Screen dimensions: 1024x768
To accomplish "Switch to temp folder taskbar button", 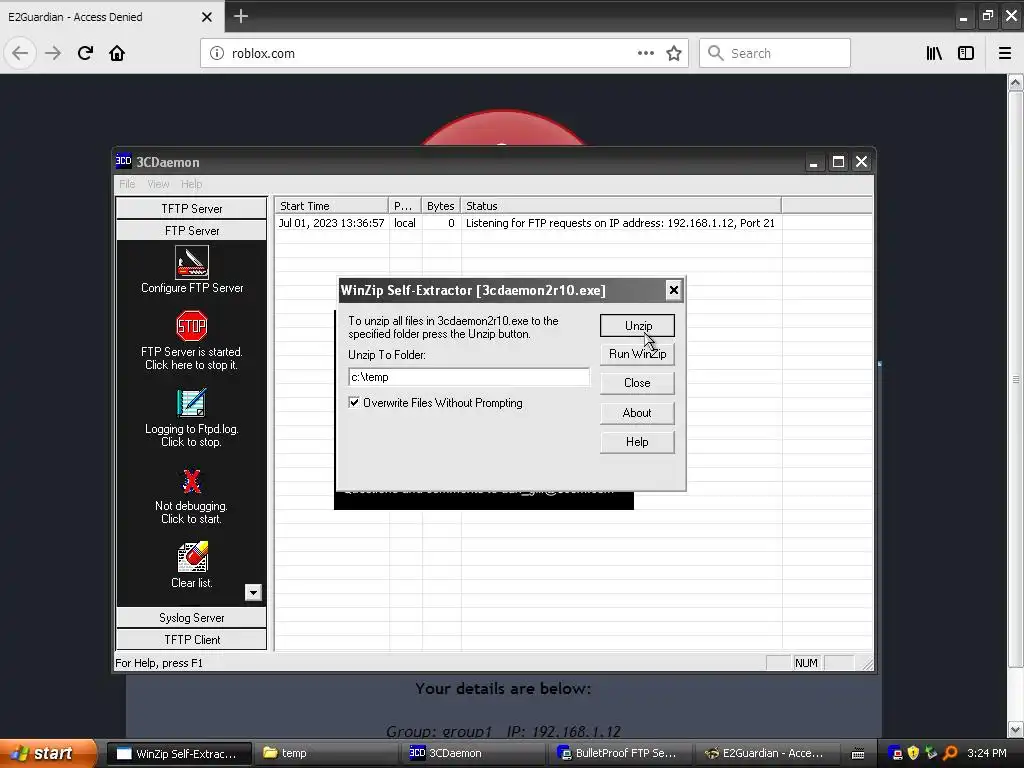I will tap(327, 753).
